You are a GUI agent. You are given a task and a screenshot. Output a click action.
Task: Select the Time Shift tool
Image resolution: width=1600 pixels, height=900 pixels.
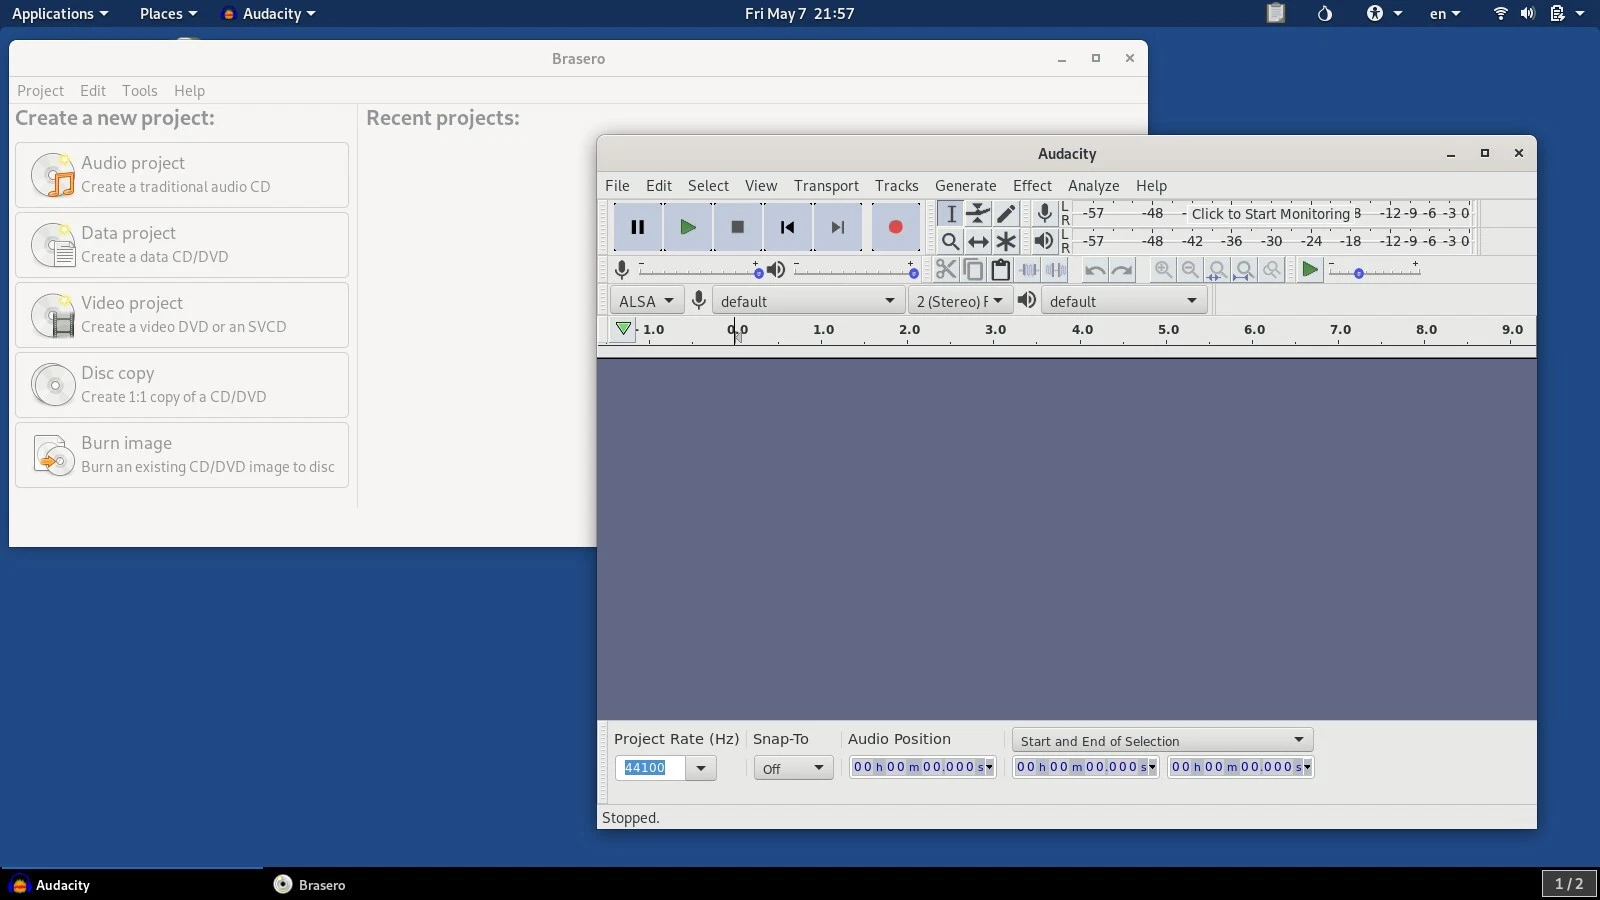978,241
